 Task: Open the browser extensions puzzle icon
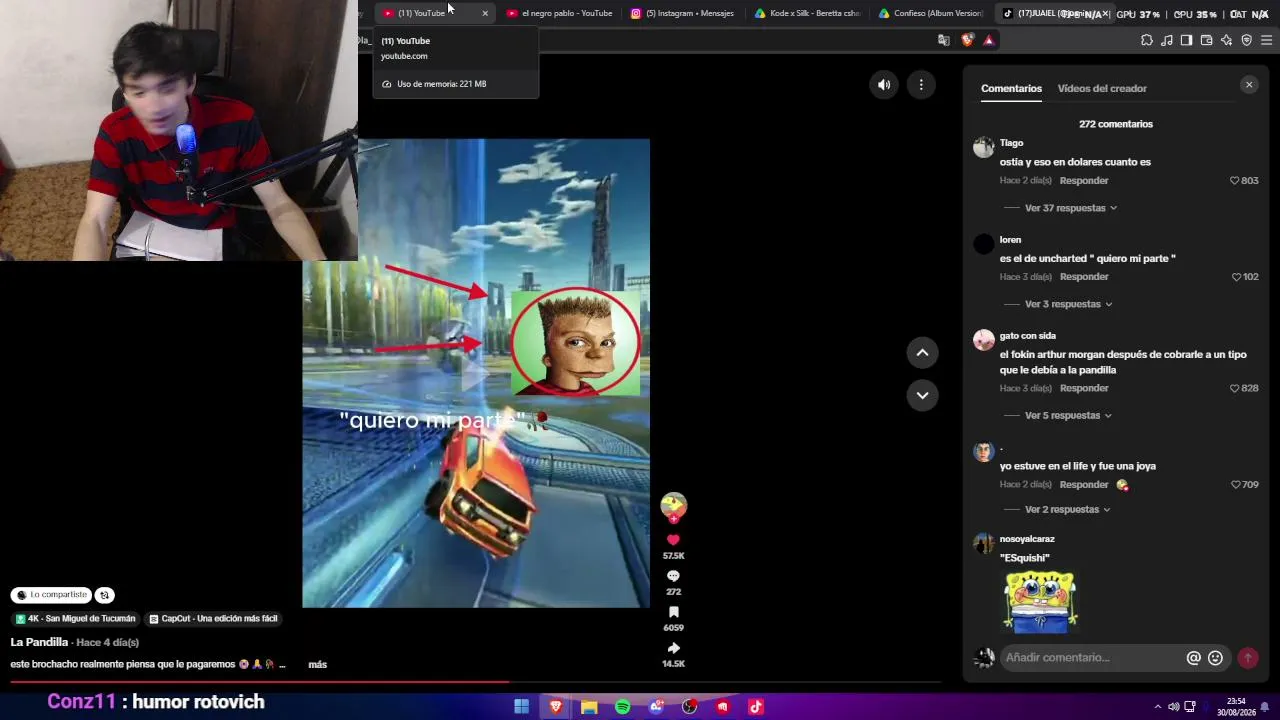[1147, 40]
